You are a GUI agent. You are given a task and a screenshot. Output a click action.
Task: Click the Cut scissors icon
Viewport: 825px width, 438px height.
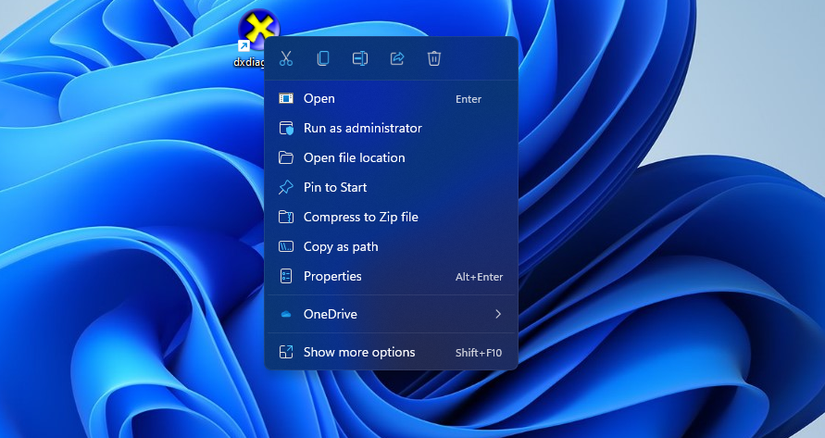tap(286, 58)
